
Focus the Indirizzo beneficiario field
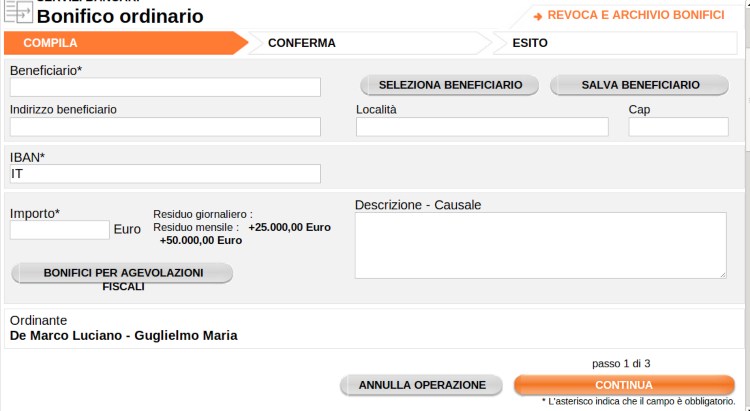165,127
